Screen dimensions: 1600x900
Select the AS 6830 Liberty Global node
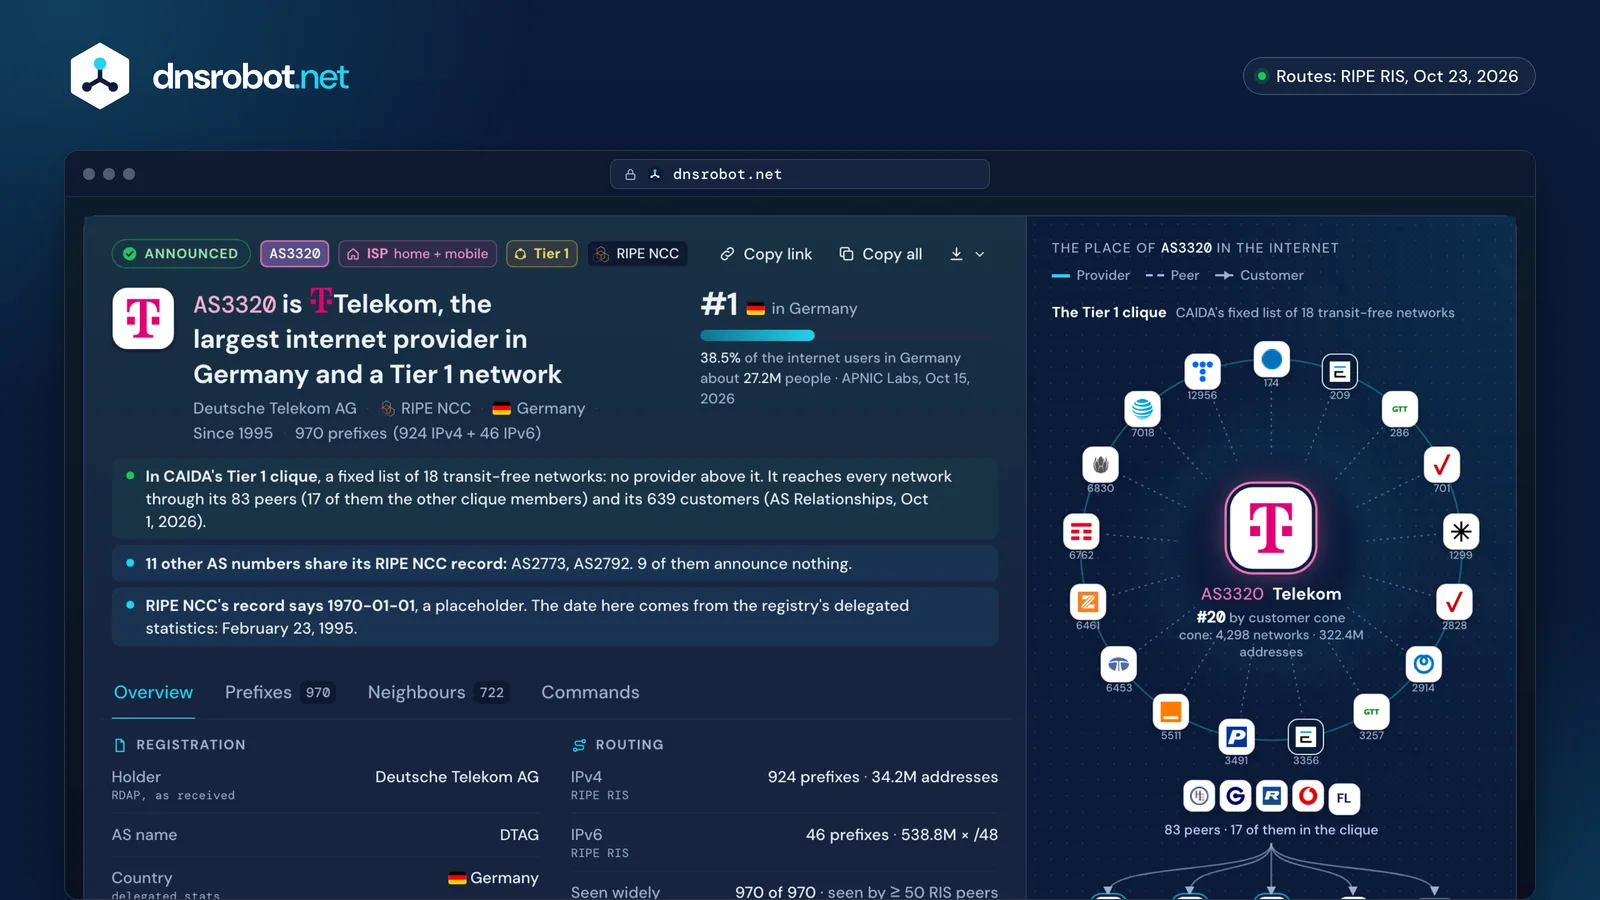coord(1100,464)
